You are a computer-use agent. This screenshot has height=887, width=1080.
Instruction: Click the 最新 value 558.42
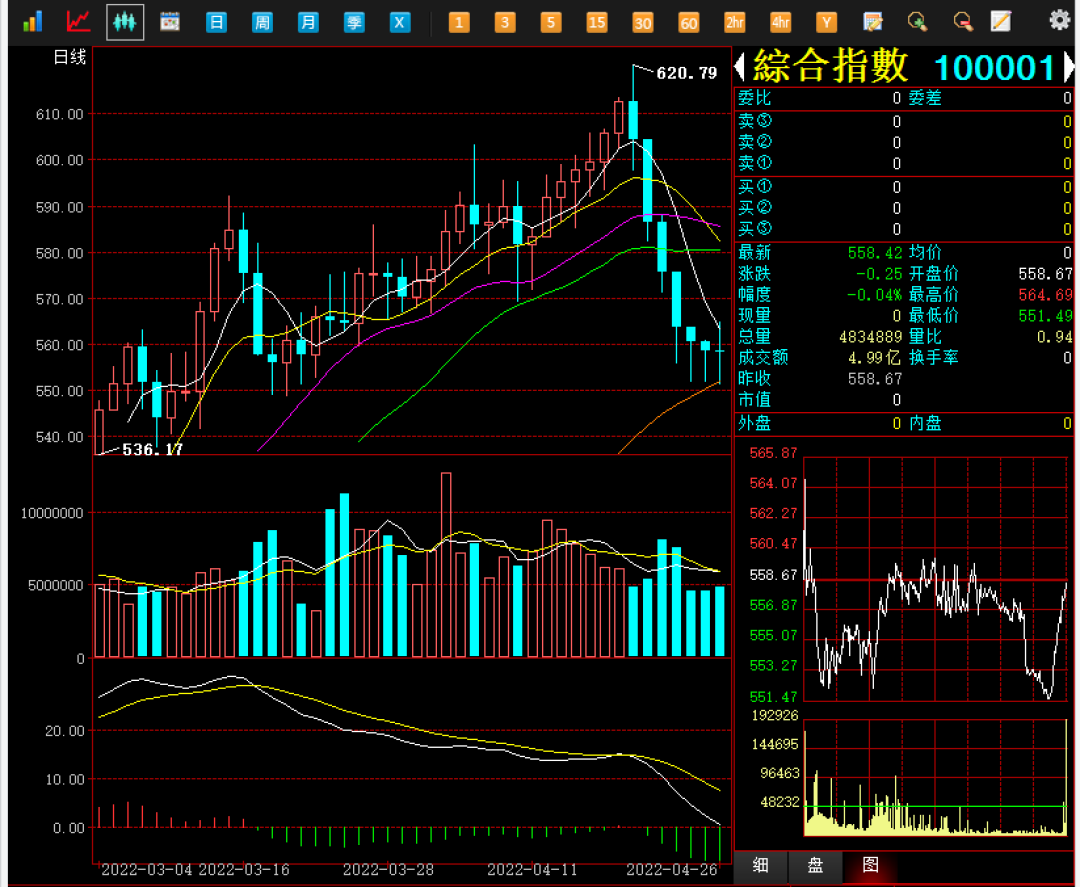(875, 253)
